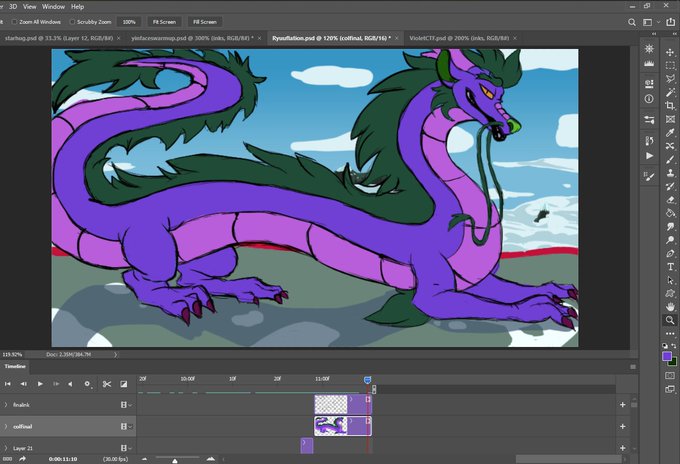Click the timeline transition icon
The height and width of the screenshot is (464, 680).
(x=124, y=384)
